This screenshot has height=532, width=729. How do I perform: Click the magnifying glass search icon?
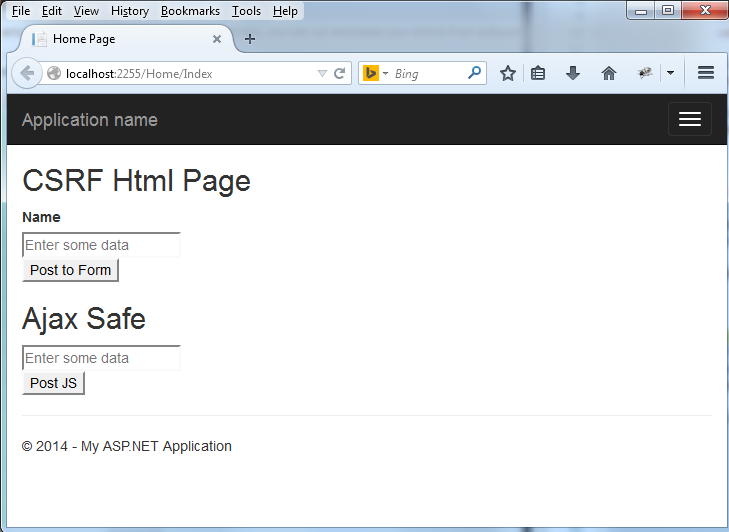[474, 73]
